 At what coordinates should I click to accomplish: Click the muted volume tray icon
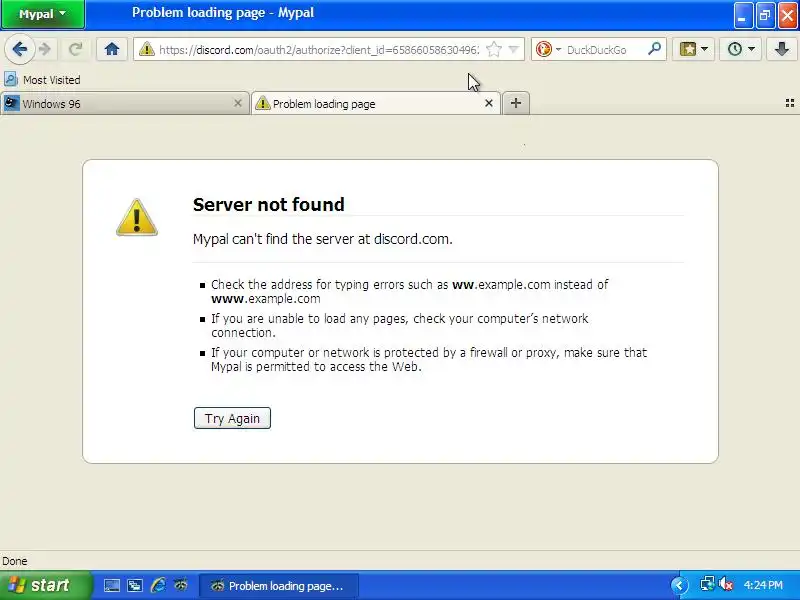726,584
